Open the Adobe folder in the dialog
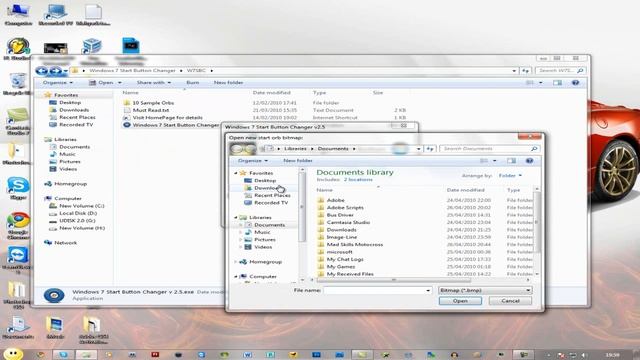 [x=336, y=200]
